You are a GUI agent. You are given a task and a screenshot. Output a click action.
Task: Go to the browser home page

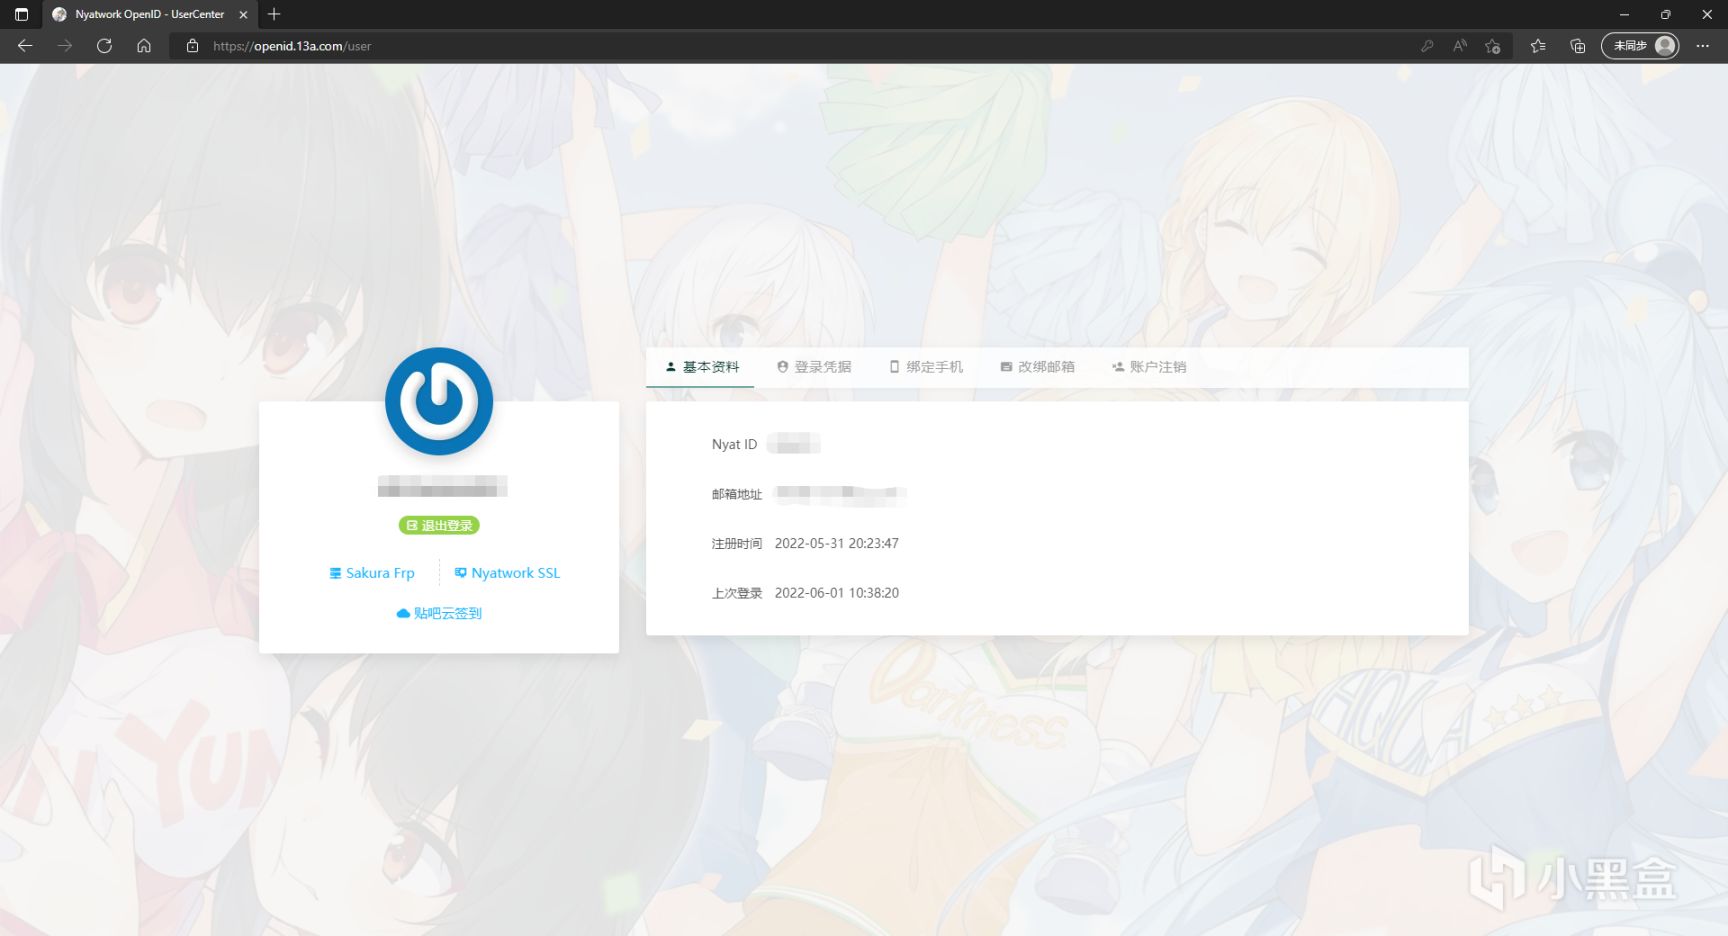click(144, 46)
